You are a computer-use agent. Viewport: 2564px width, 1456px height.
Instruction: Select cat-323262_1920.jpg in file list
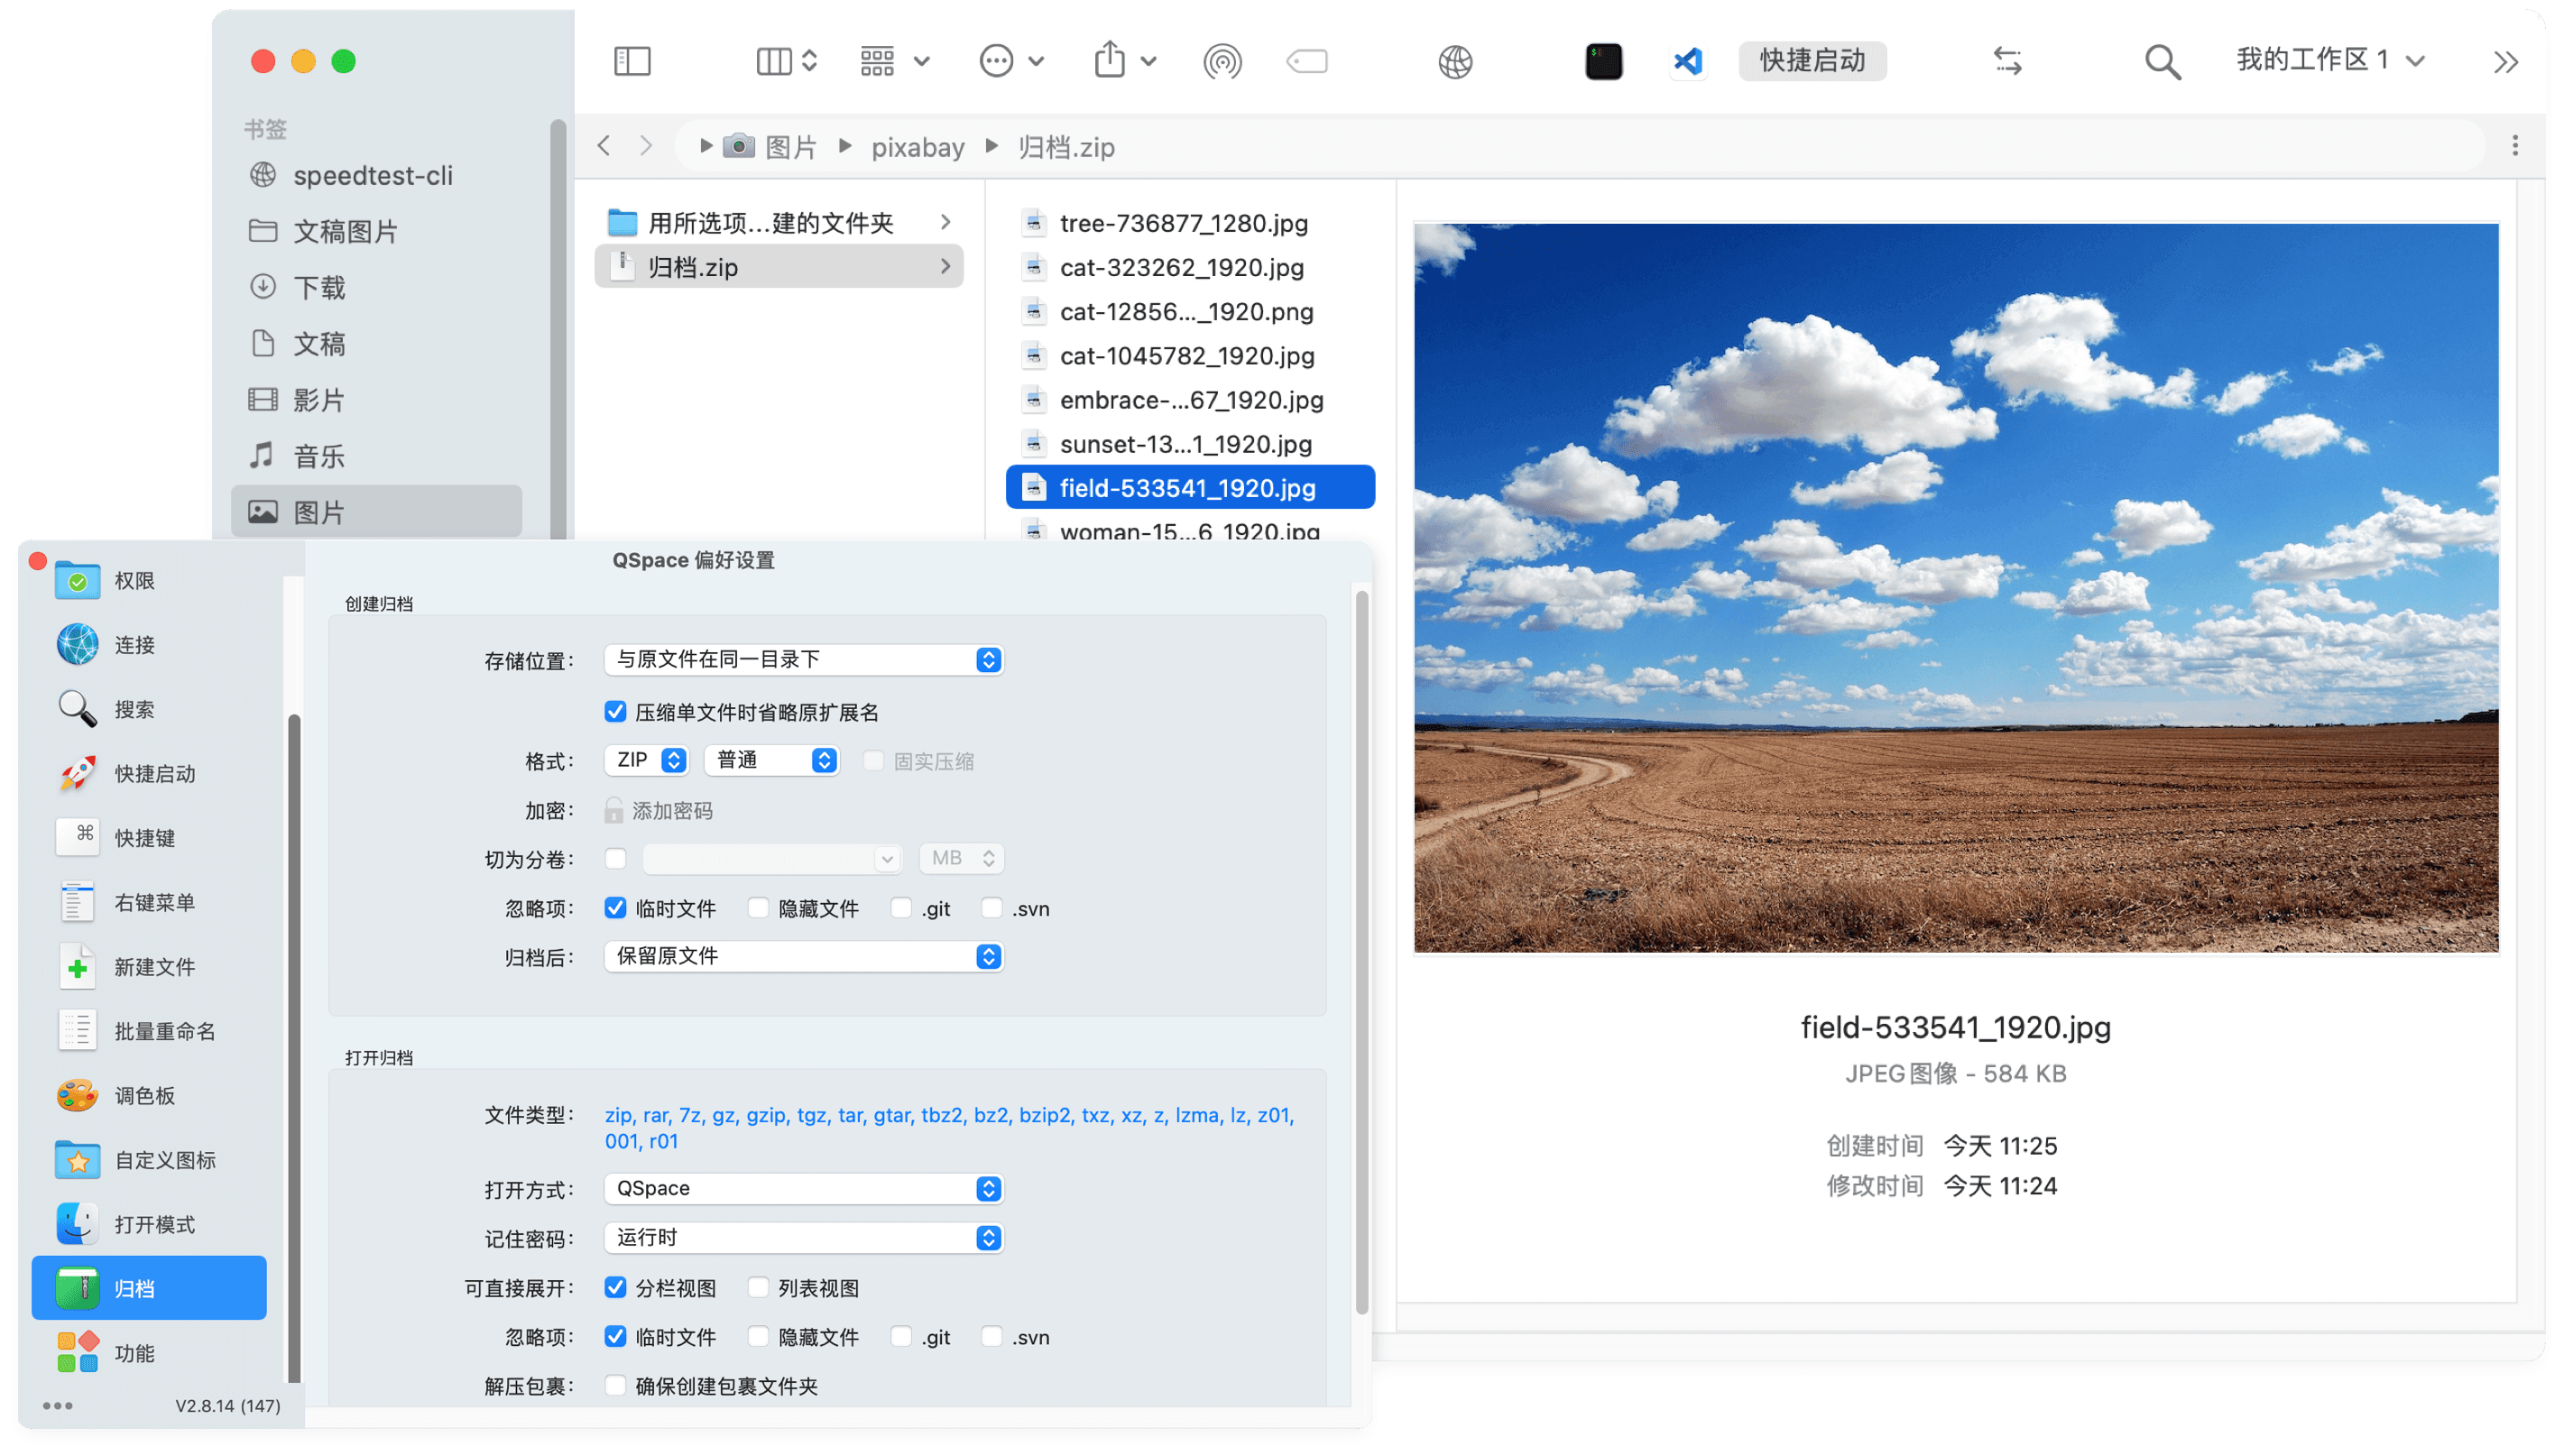[x=1181, y=268]
